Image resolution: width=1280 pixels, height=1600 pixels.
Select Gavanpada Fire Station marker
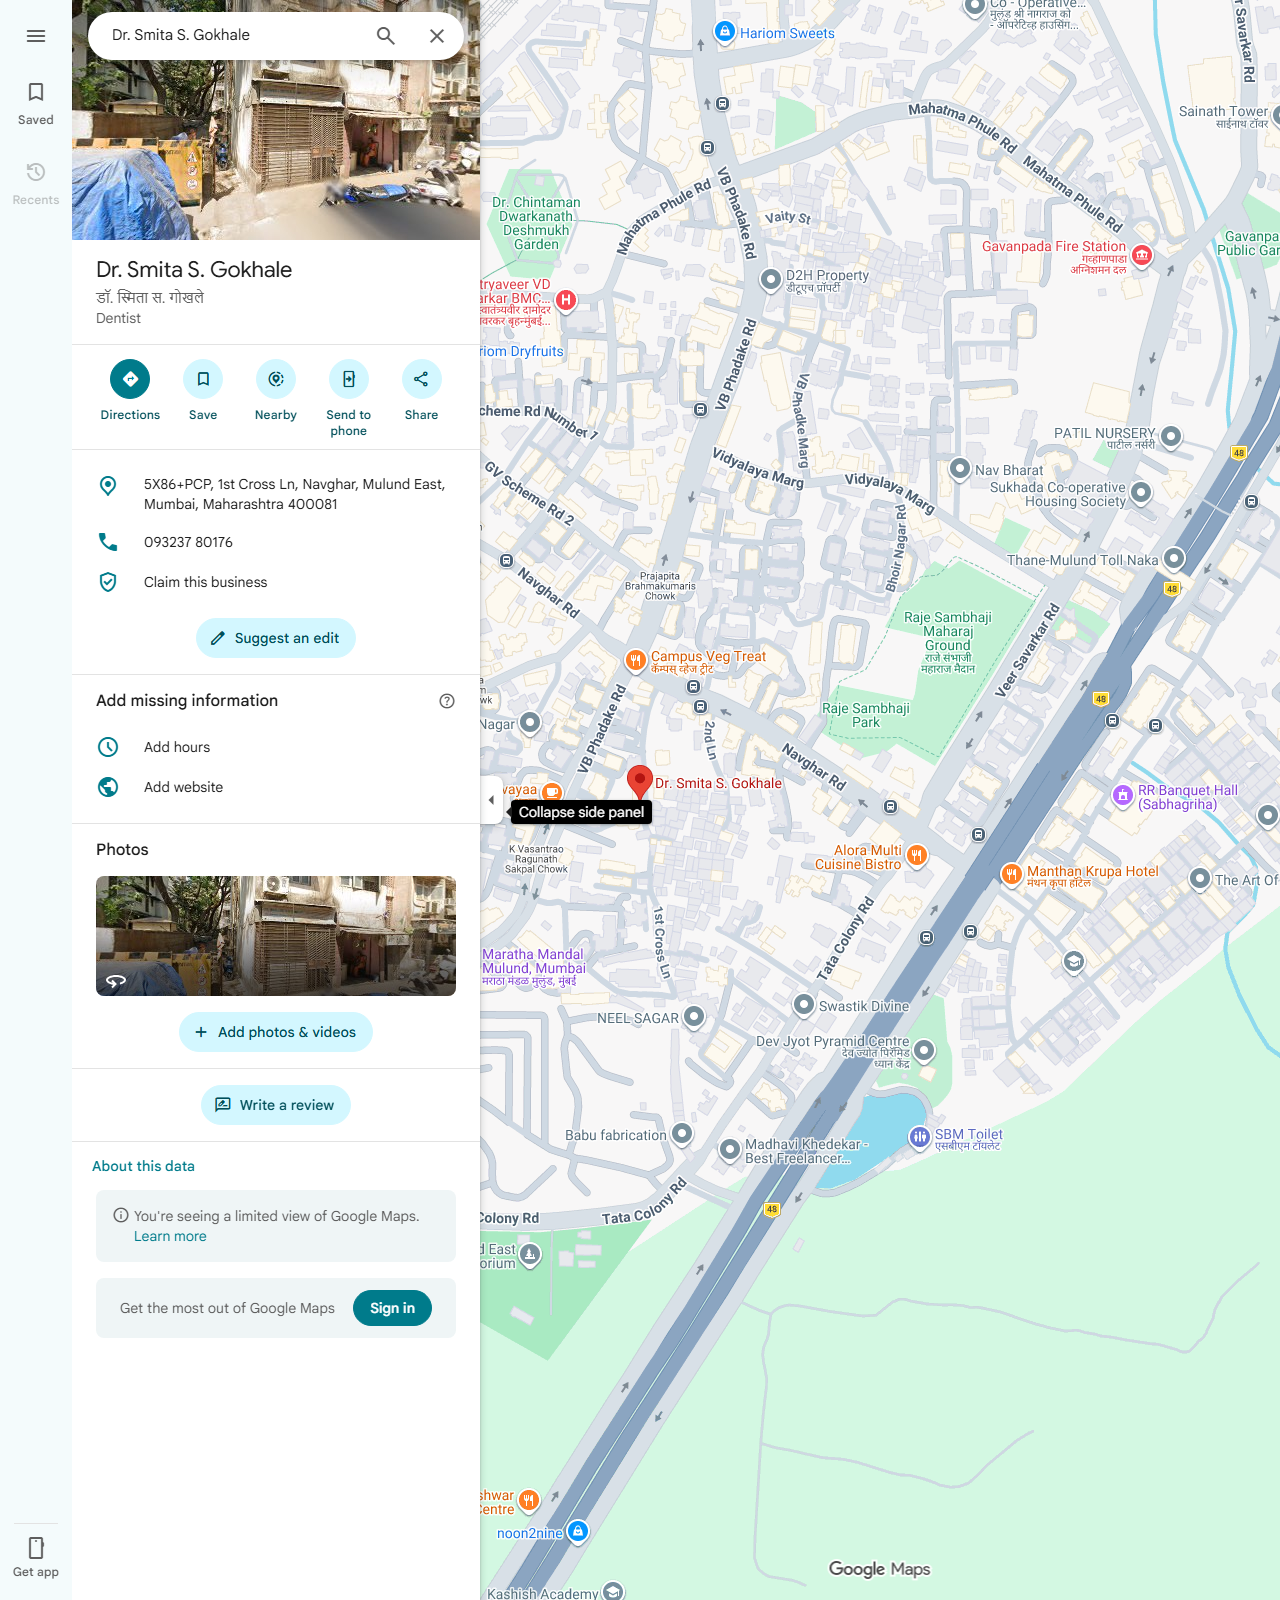click(x=1141, y=255)
